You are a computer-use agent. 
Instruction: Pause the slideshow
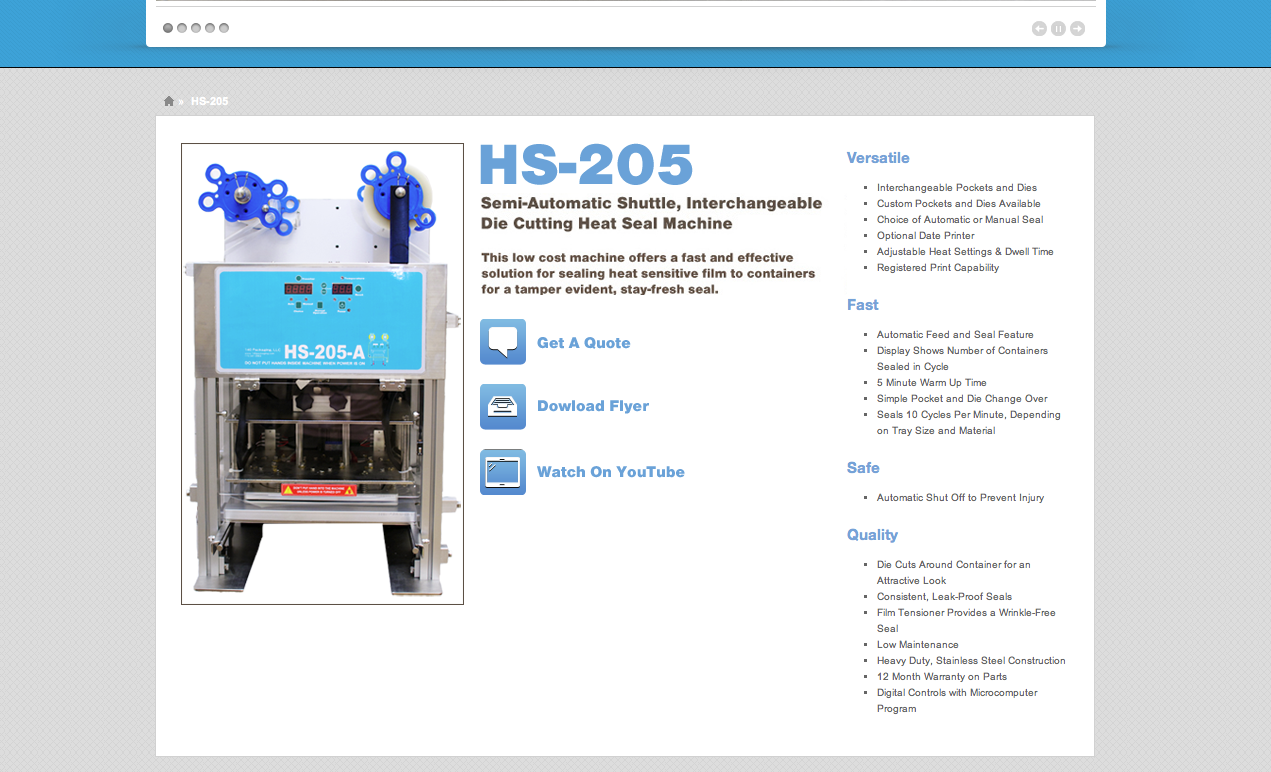1058,28
